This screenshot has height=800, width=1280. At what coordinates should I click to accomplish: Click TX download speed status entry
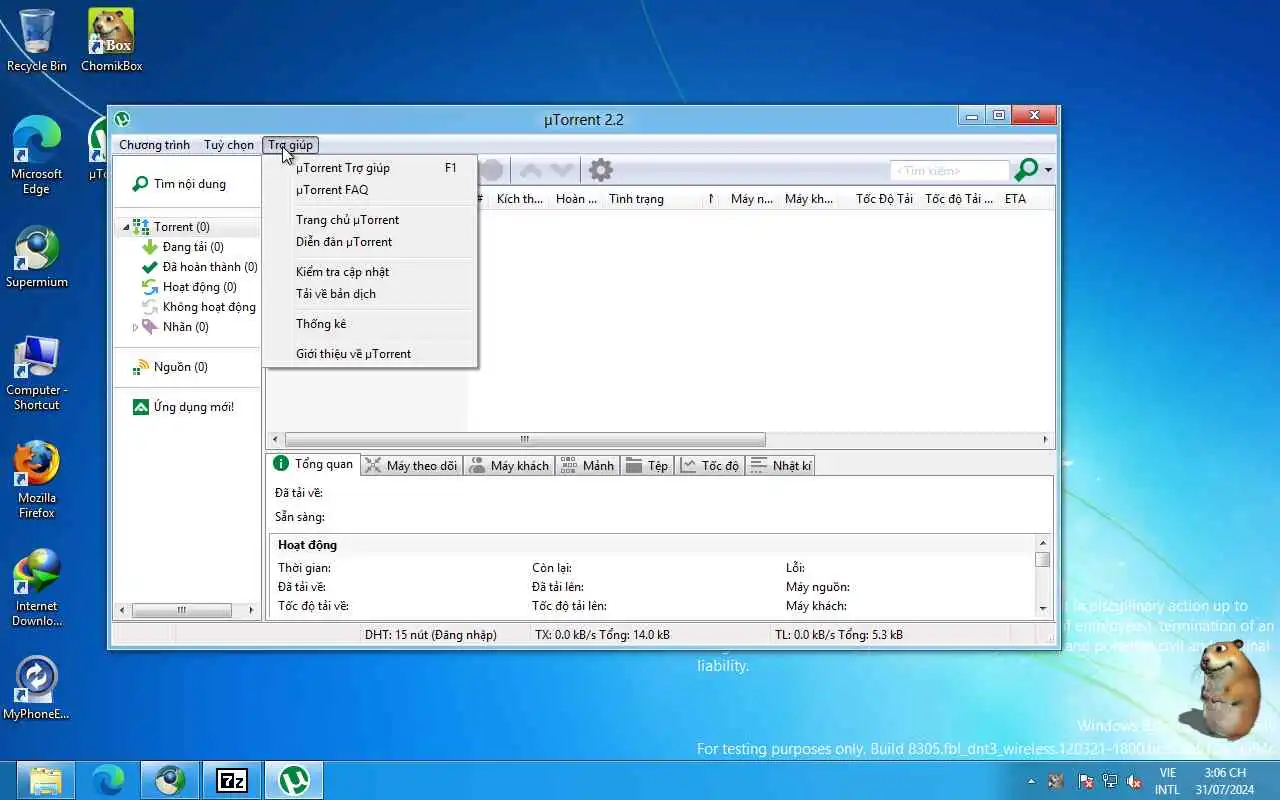point(603,635)
